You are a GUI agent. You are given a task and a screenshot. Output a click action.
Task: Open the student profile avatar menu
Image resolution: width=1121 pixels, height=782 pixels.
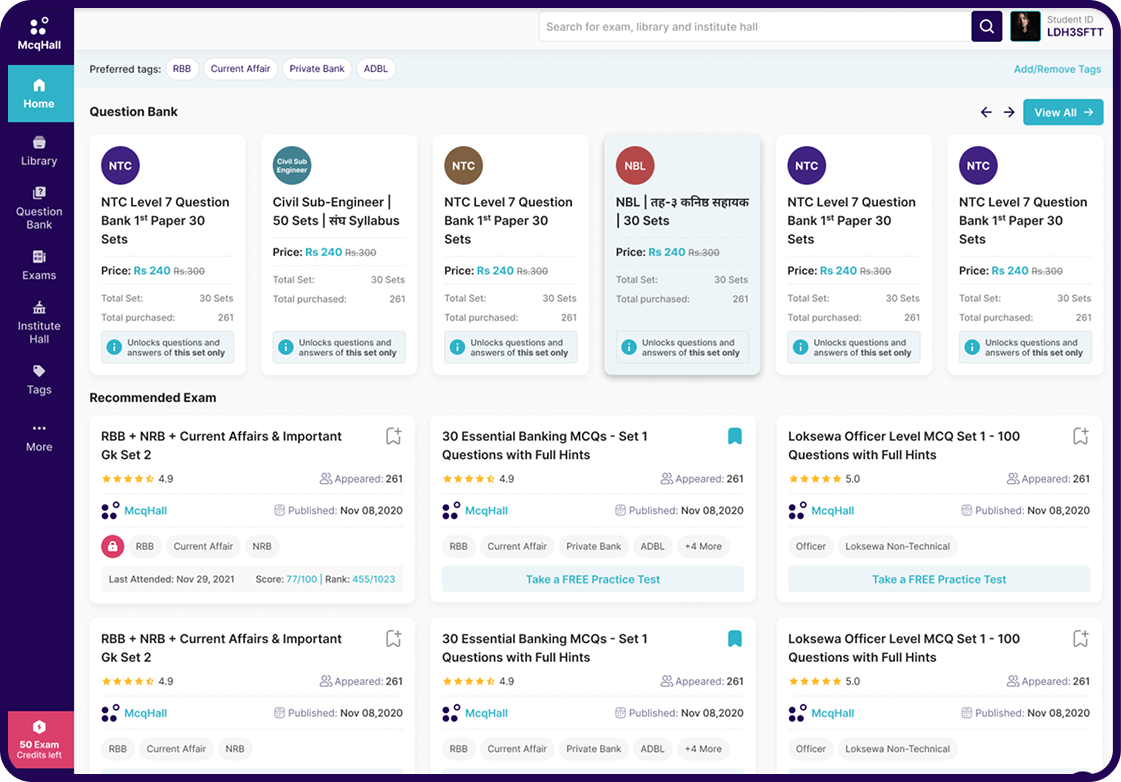[1025, 27]
